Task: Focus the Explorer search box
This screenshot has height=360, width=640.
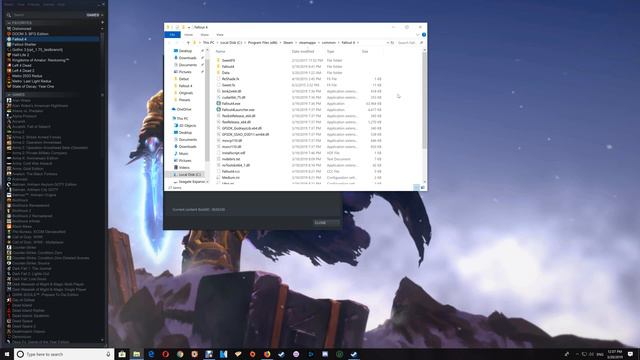Action: (x=410, y=42)
